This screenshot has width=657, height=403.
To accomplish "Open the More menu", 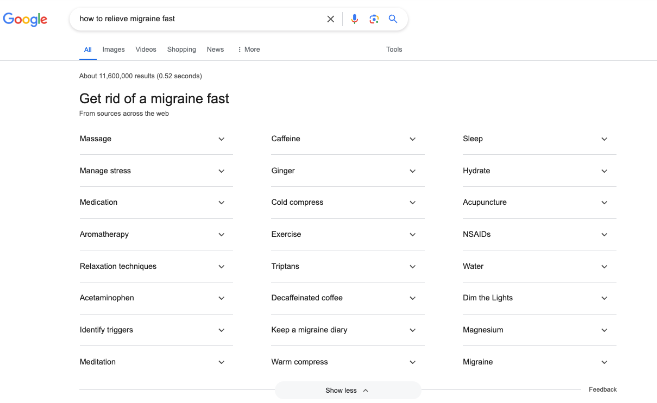I will pyautogui.click(x=248, y=49).
